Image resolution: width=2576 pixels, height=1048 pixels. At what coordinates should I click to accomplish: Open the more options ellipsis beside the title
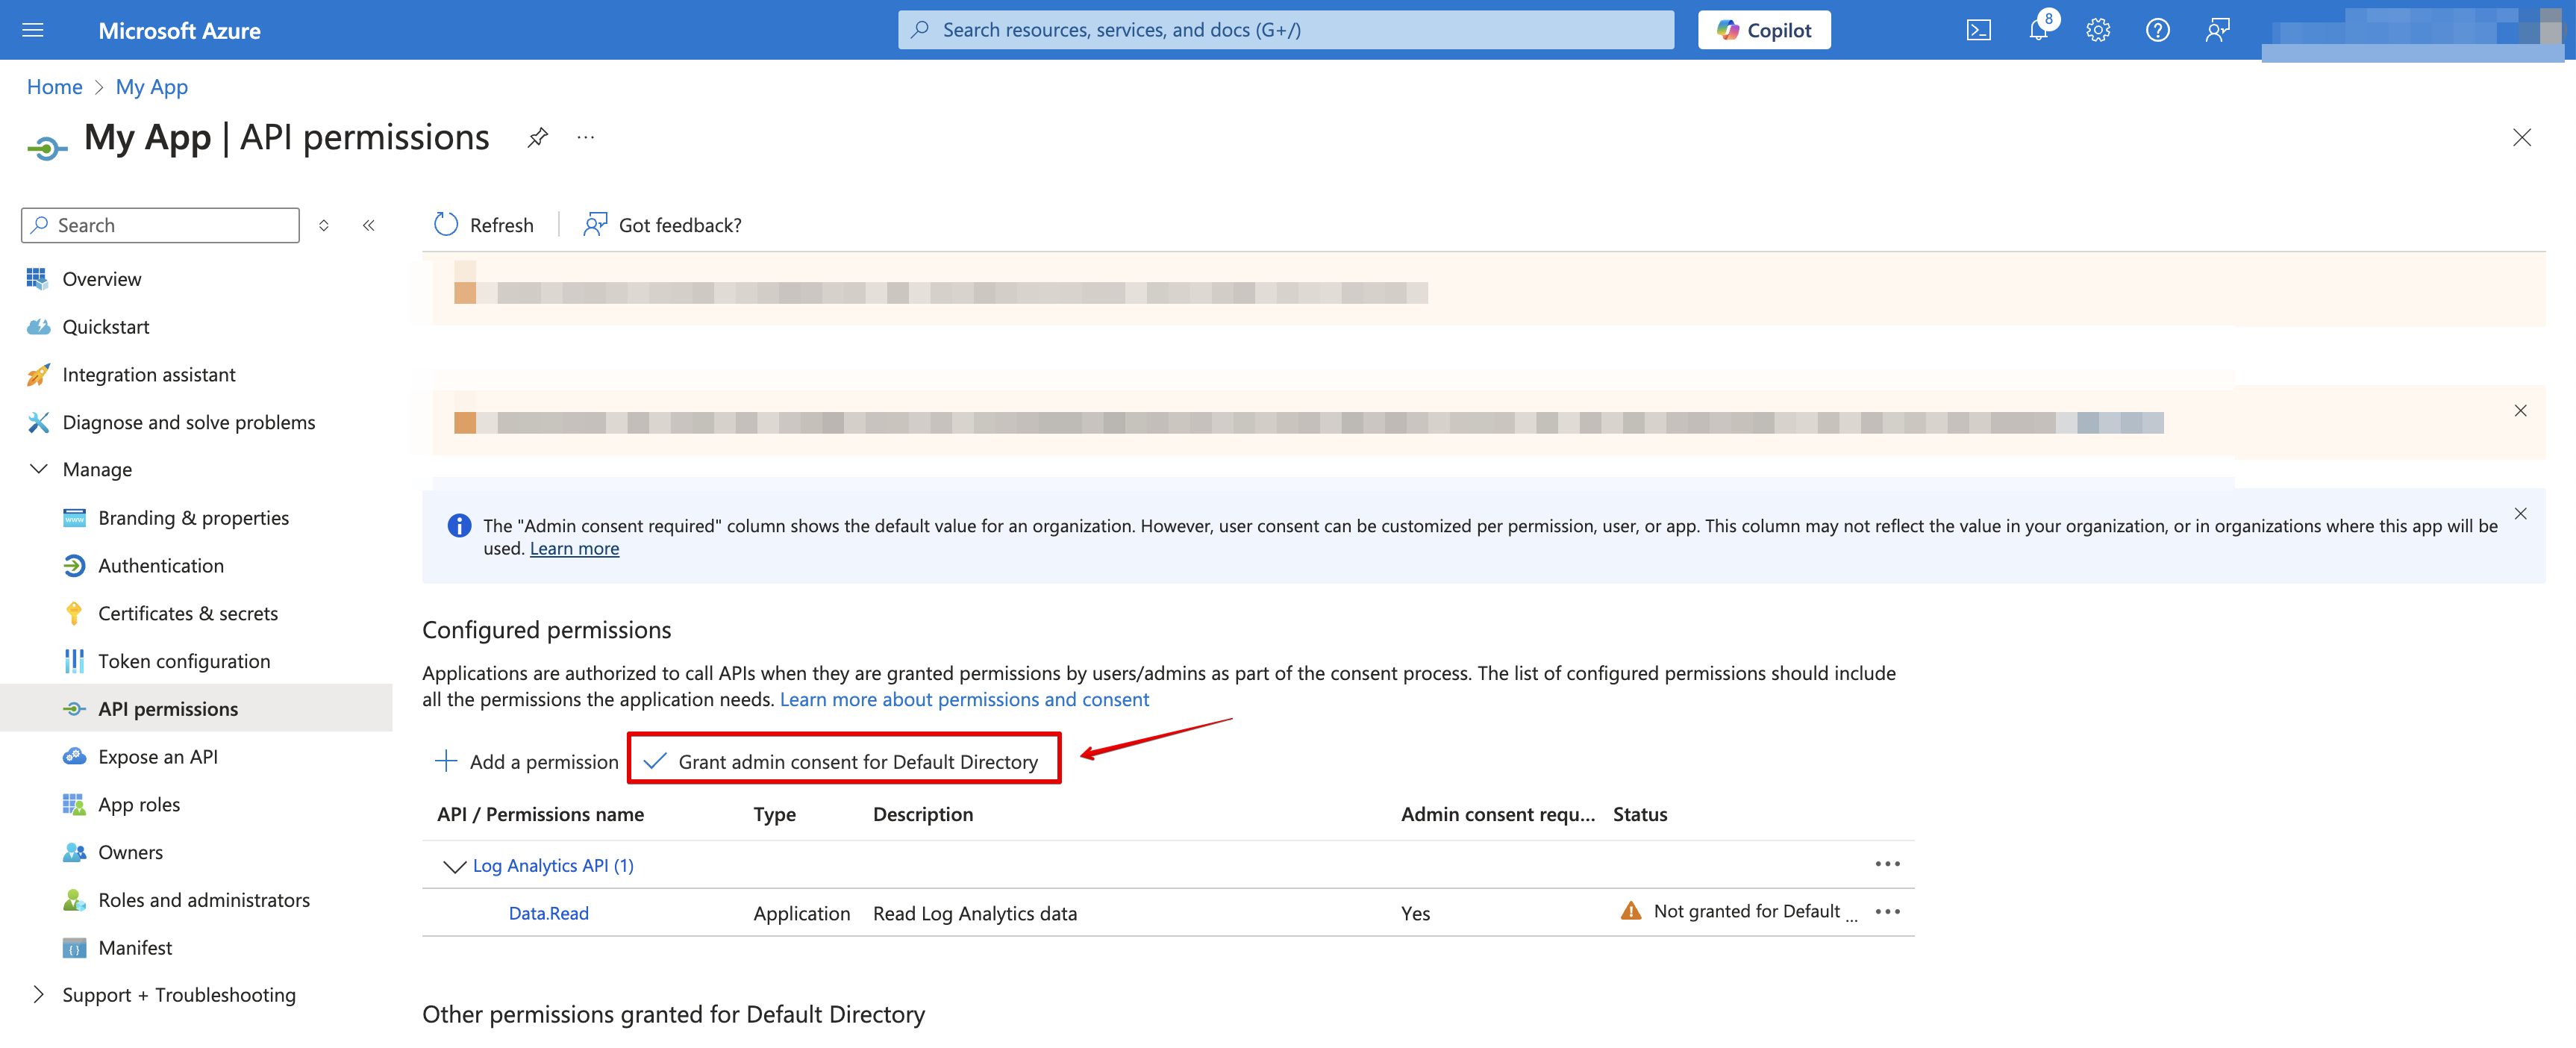pyautogui.click(x=586, y=138)
